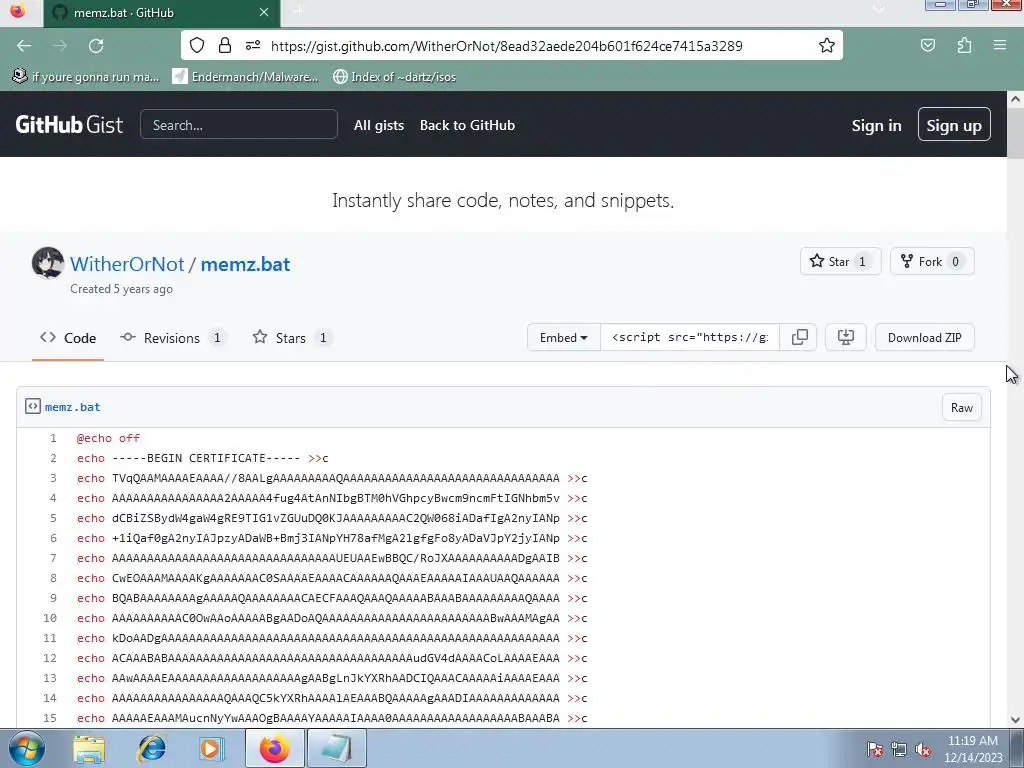The height and width of the screenshot is (768, 1024).
Task: Select the embed script source field
Action: click(690, 337)
